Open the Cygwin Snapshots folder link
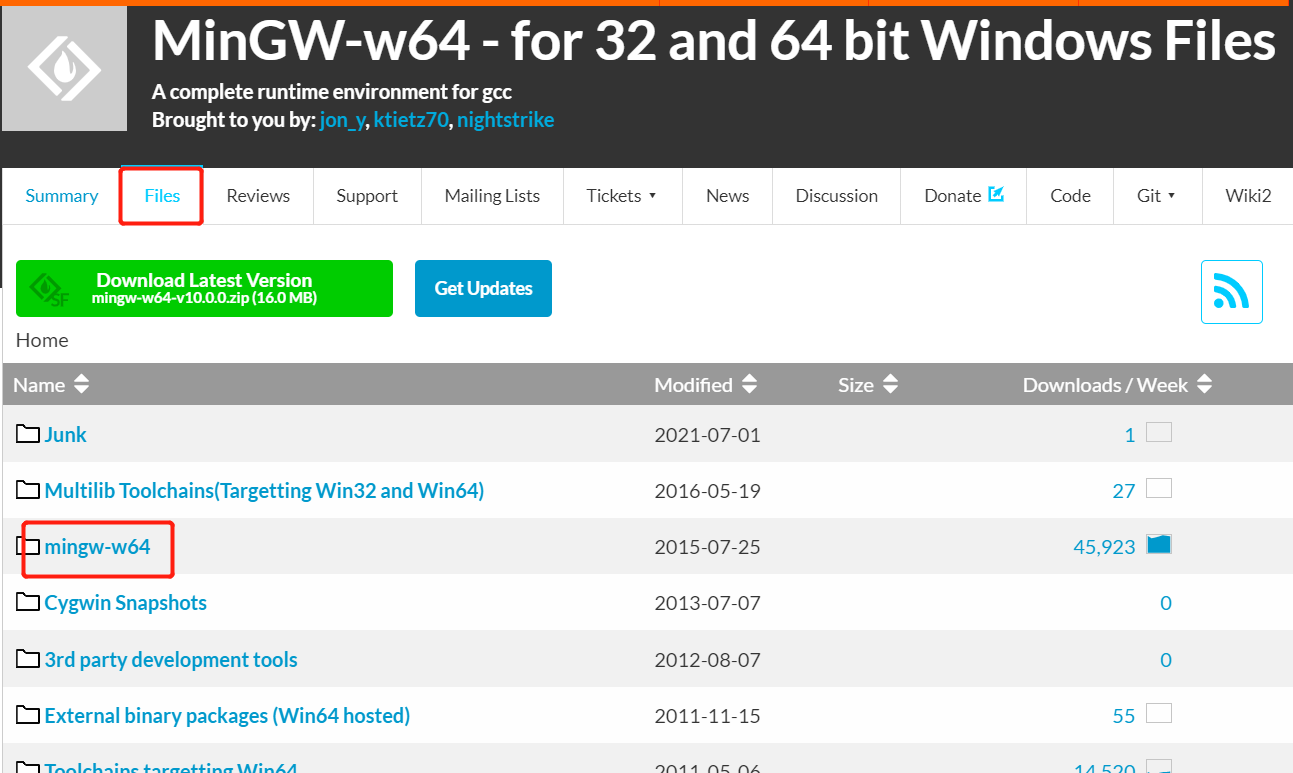The width and height of the screenshot is (1293, 773). 126,603
